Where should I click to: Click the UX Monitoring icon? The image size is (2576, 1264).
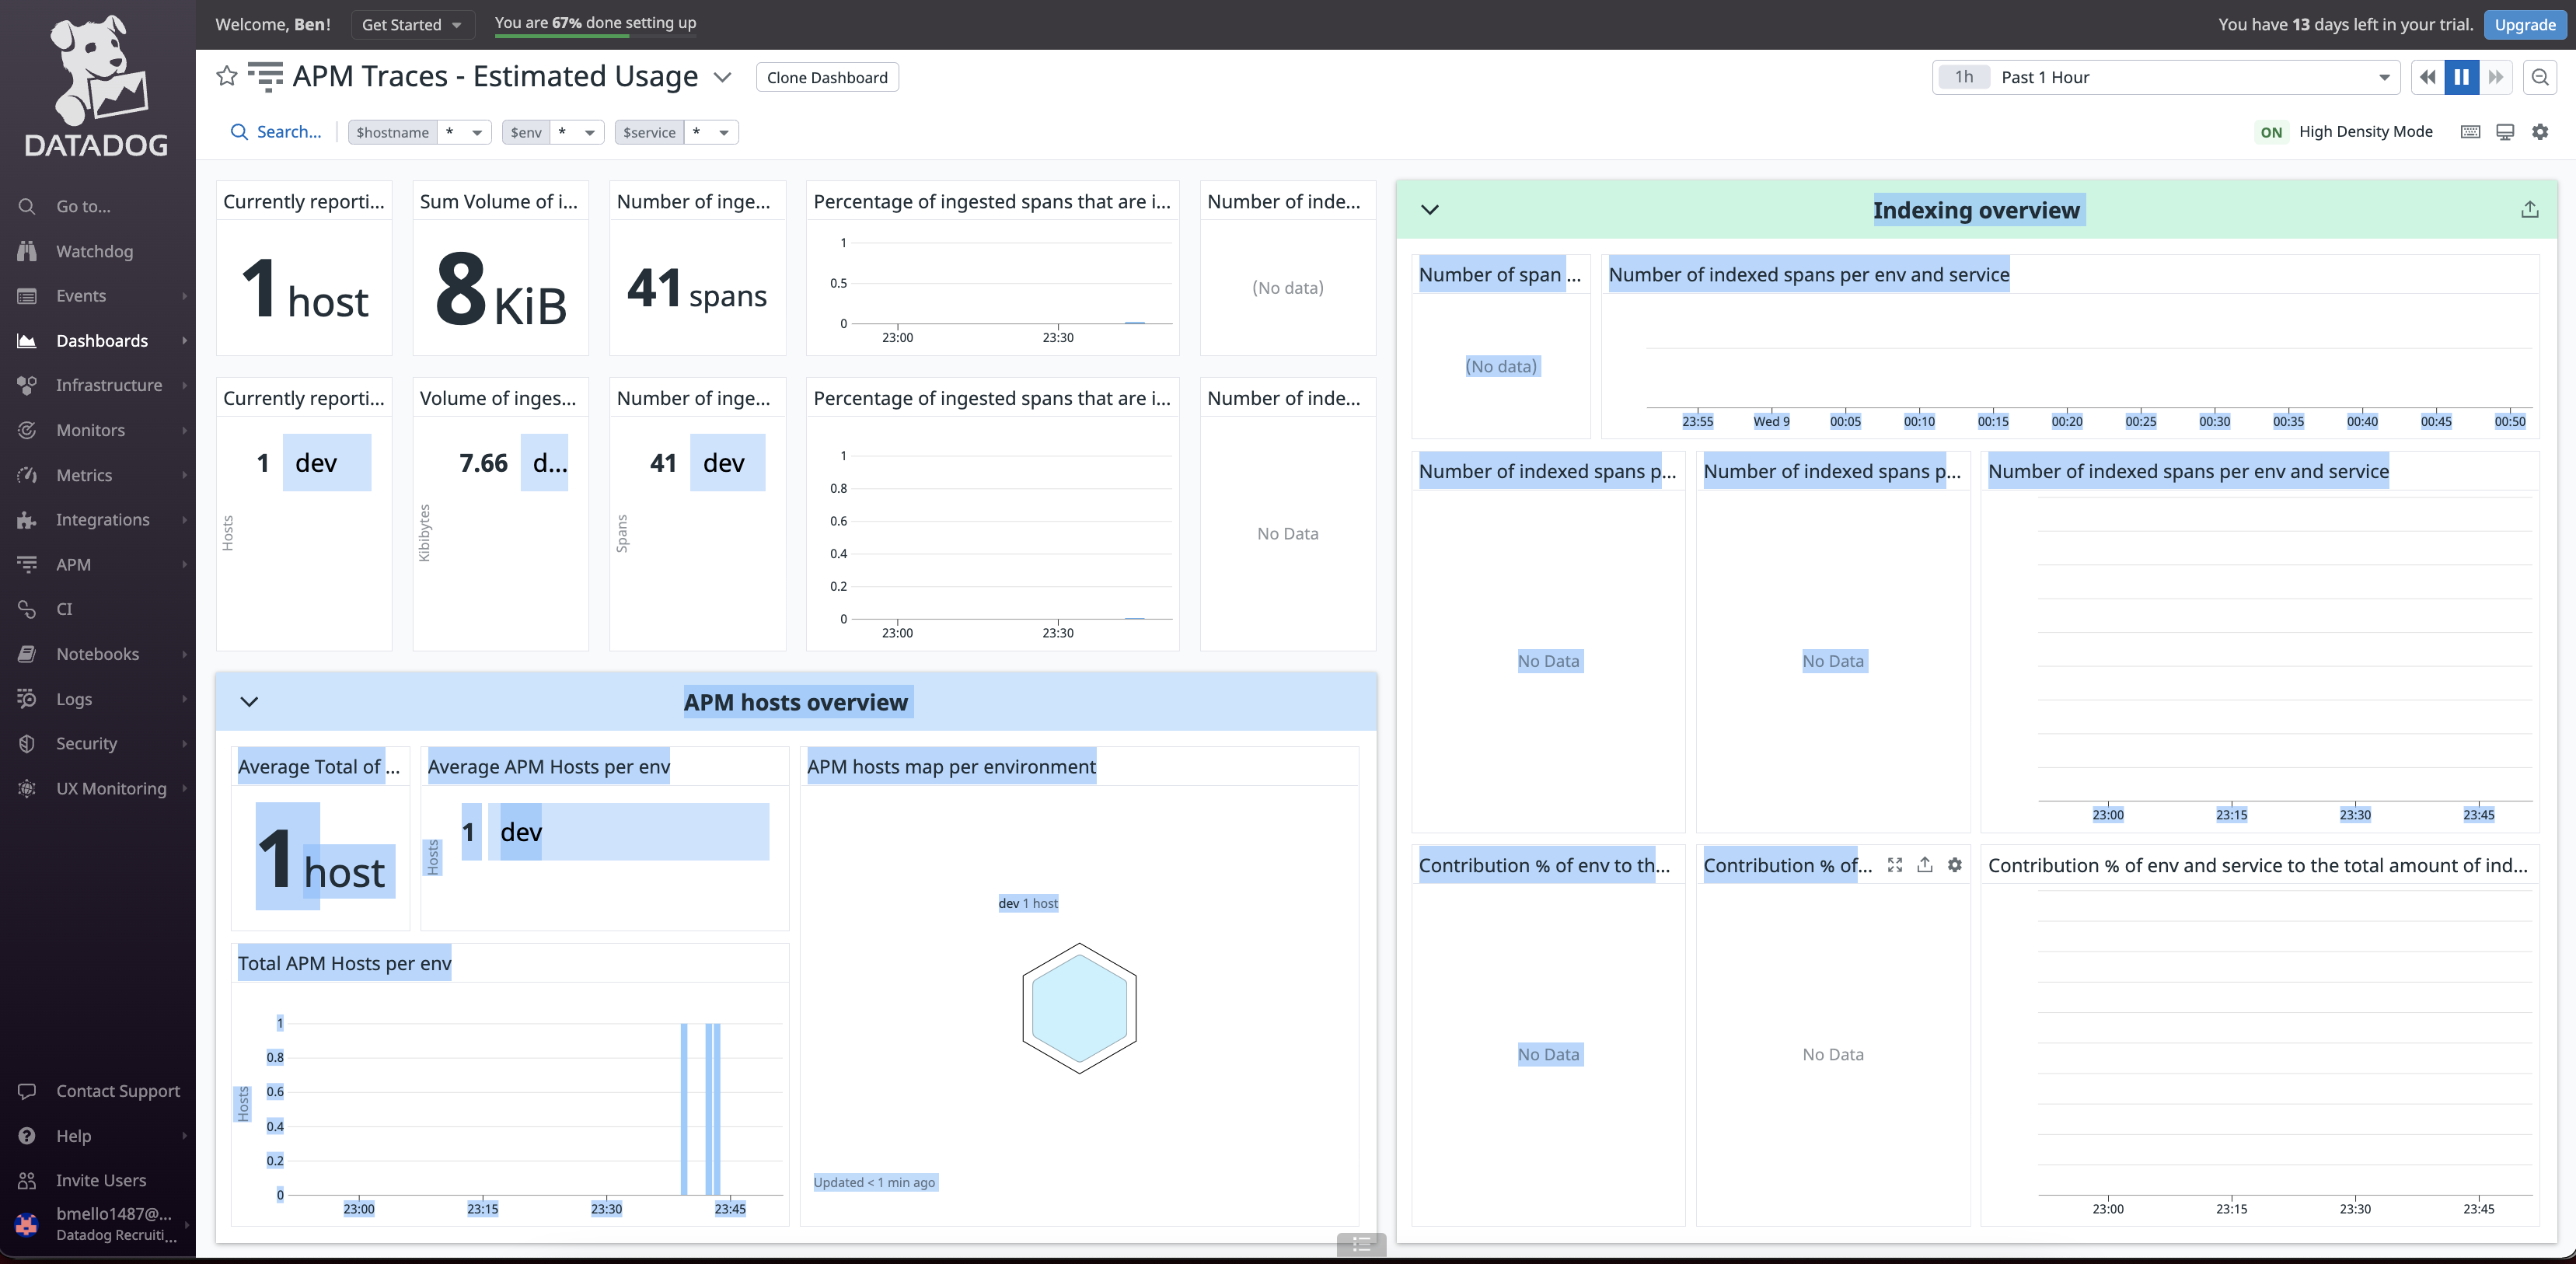tap(27, 788)
